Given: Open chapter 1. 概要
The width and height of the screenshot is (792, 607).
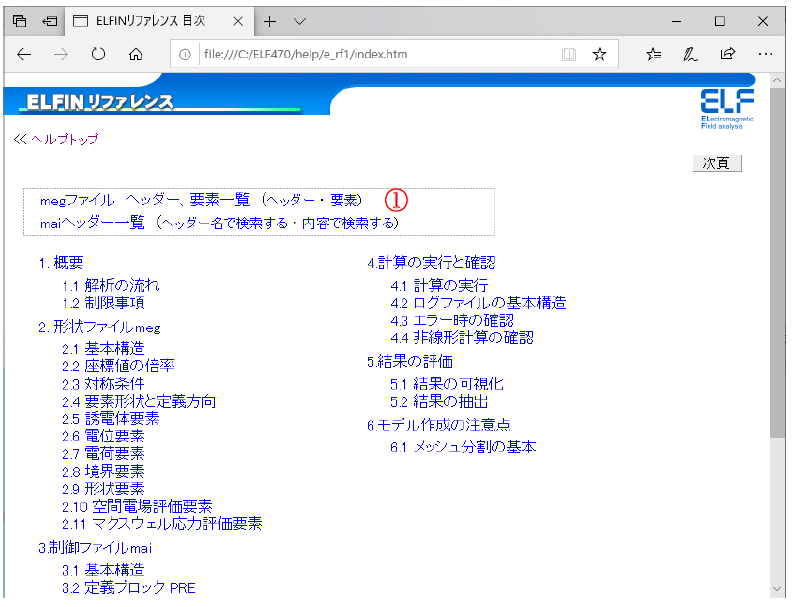Looking at the screenshot, I should tap(61, 263).
